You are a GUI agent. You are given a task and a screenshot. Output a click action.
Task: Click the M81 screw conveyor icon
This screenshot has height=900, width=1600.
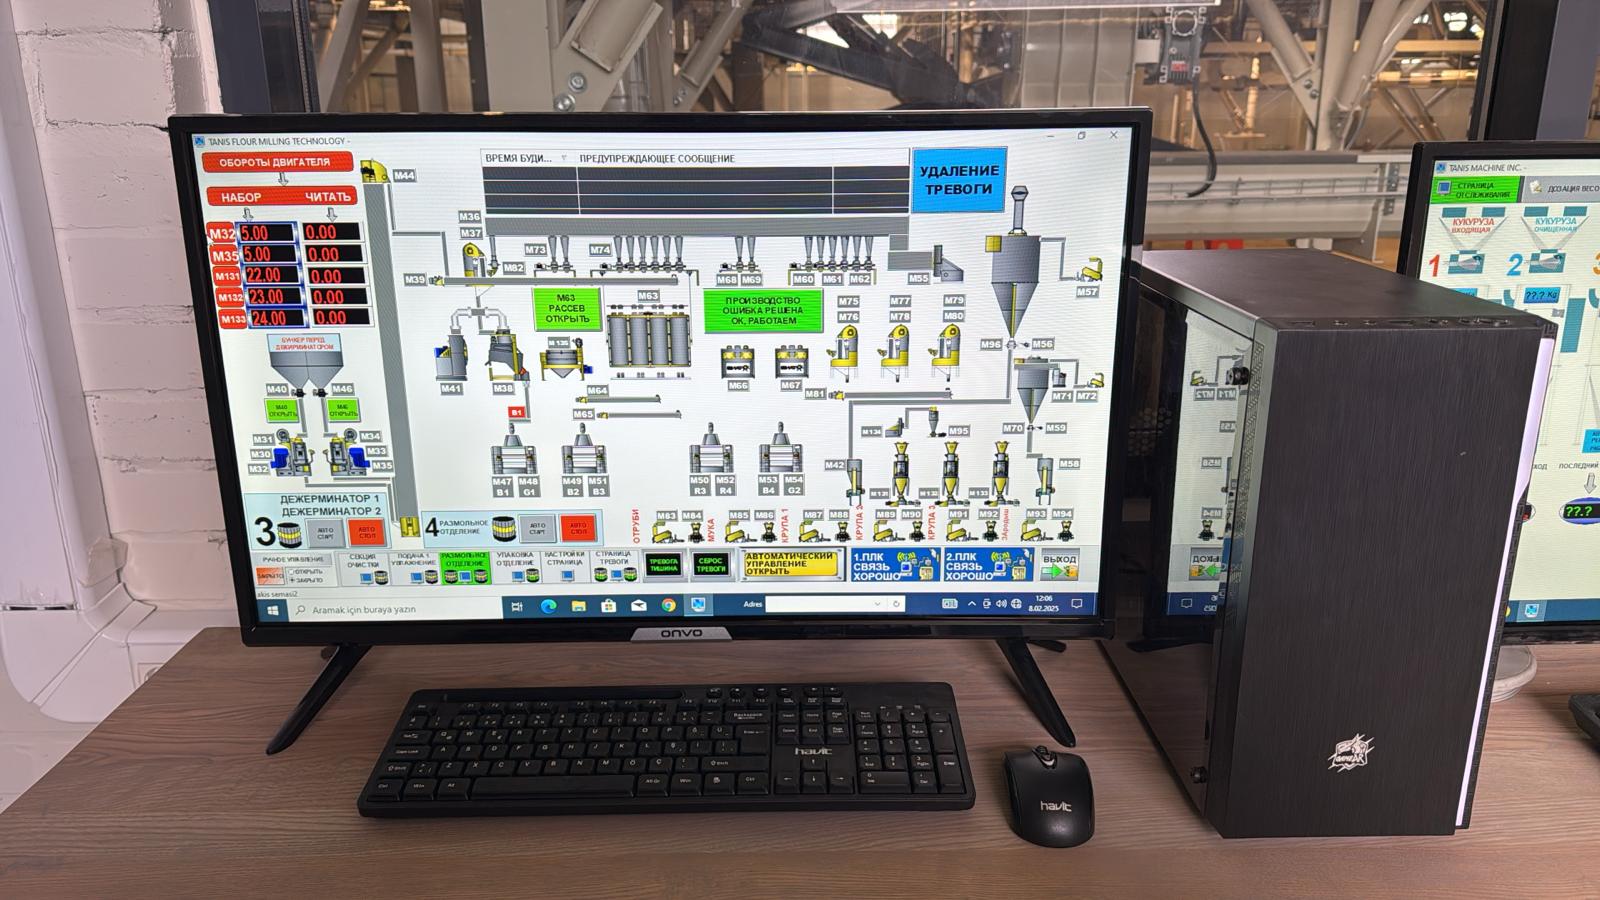(888, 395)
